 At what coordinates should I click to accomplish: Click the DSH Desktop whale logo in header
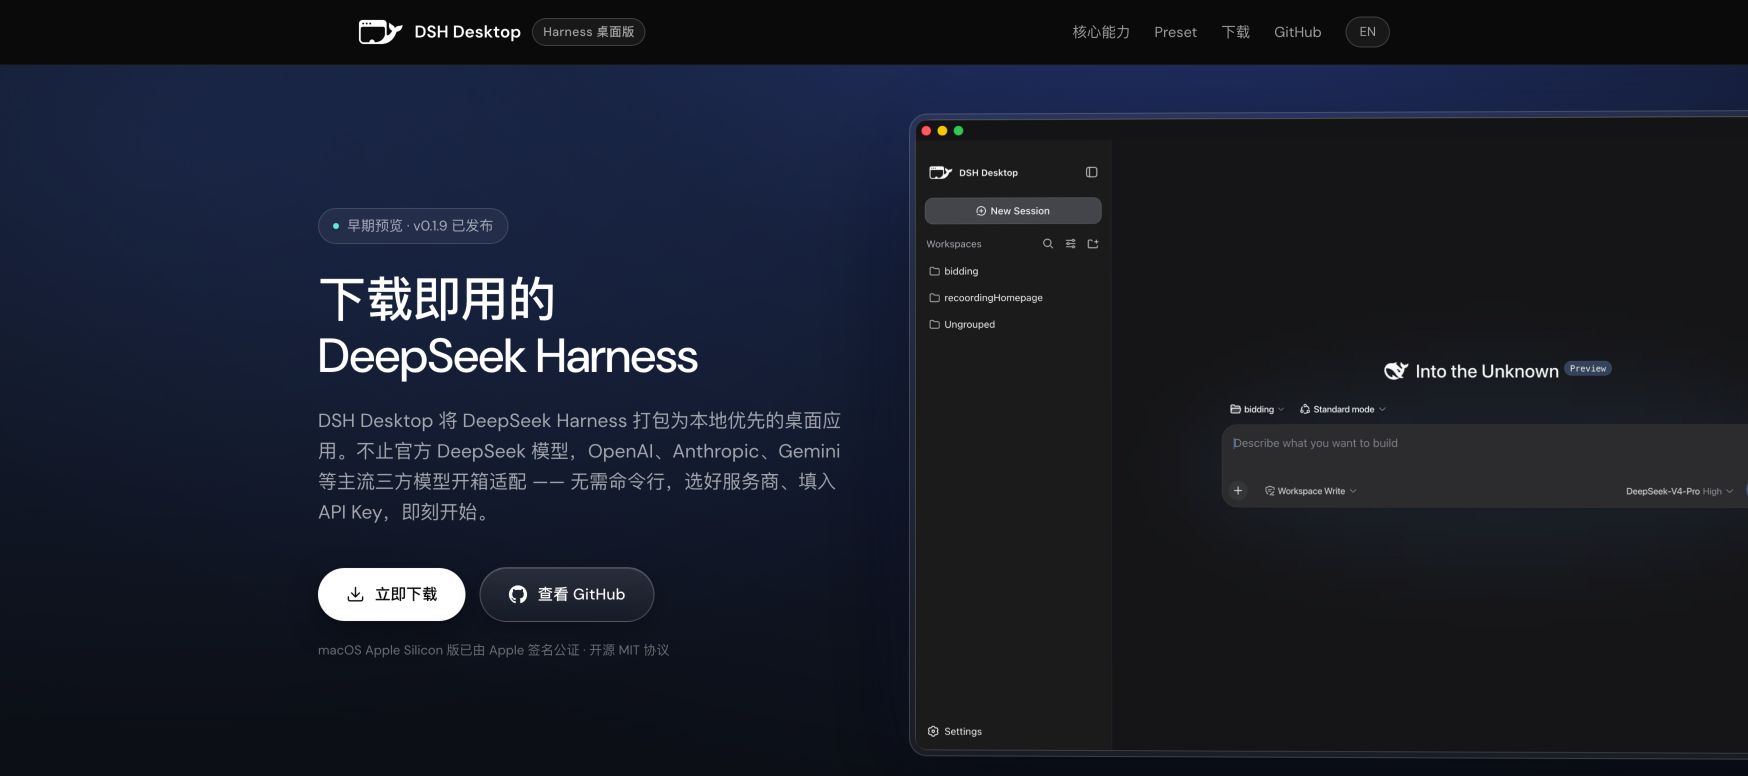pyautogui.click(x=380, y=32)
